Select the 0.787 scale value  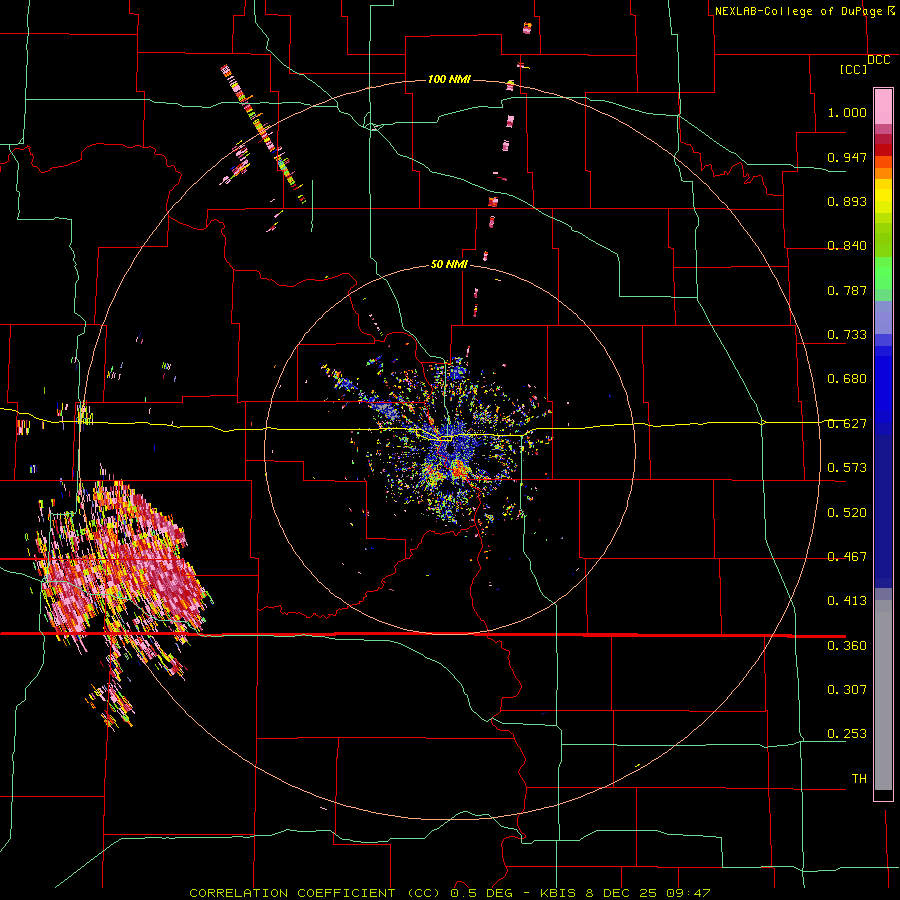(847, 290)
